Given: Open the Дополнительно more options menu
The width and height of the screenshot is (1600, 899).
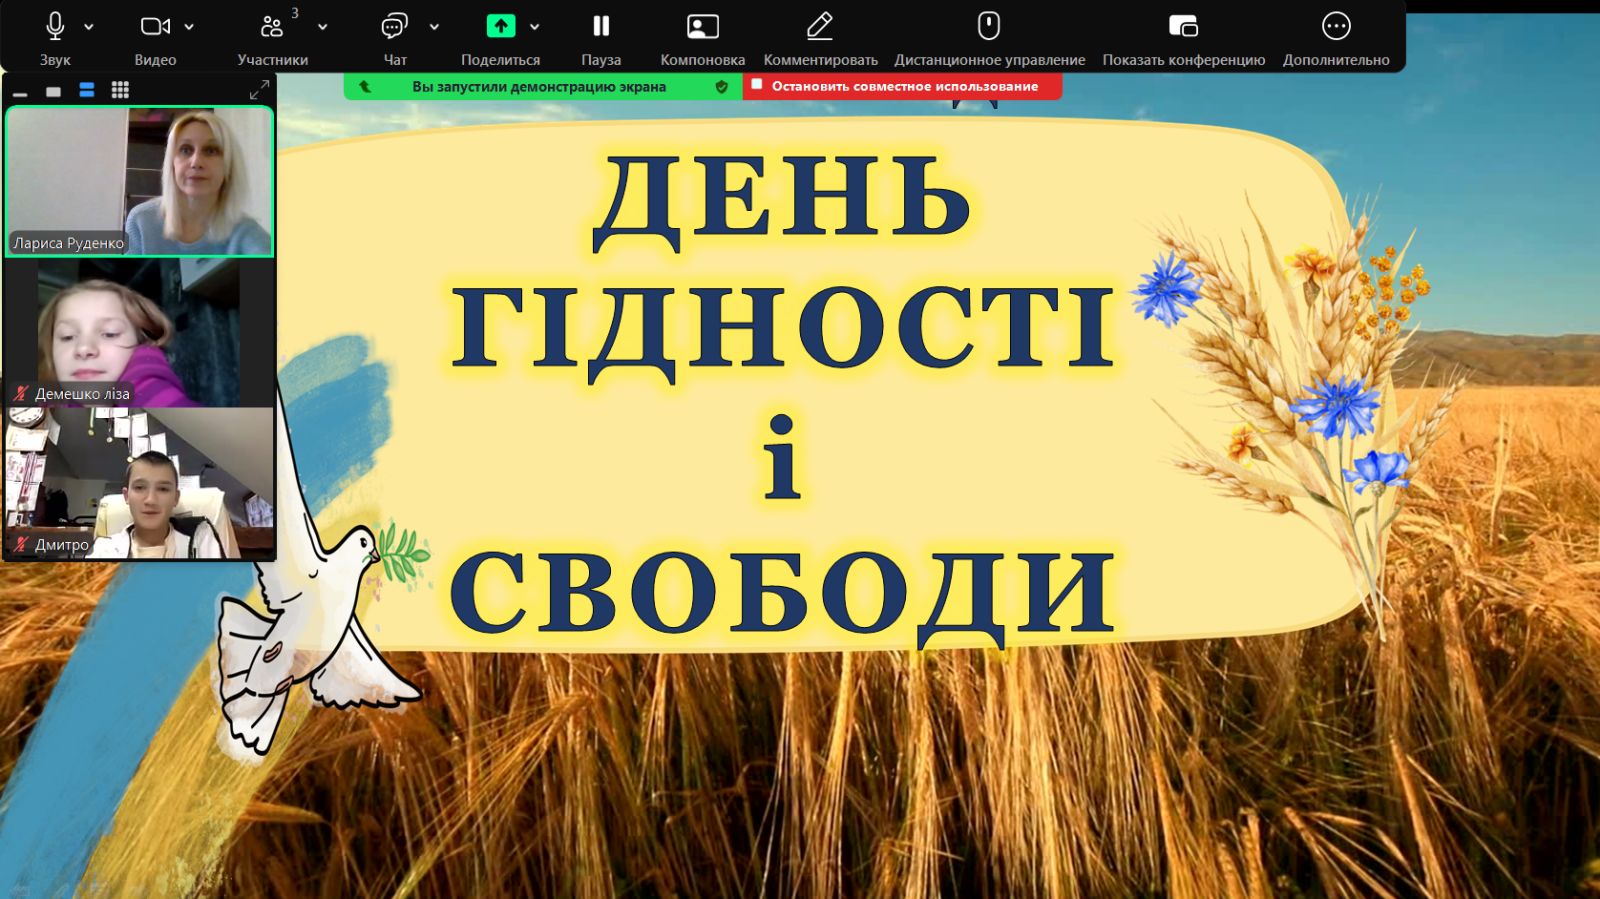Looking at the screenshot, I should click(x=1336, y=27).
